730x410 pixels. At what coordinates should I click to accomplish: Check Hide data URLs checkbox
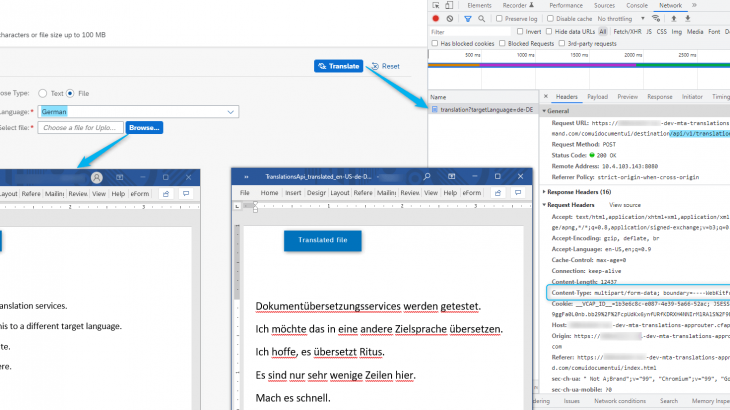549,32
